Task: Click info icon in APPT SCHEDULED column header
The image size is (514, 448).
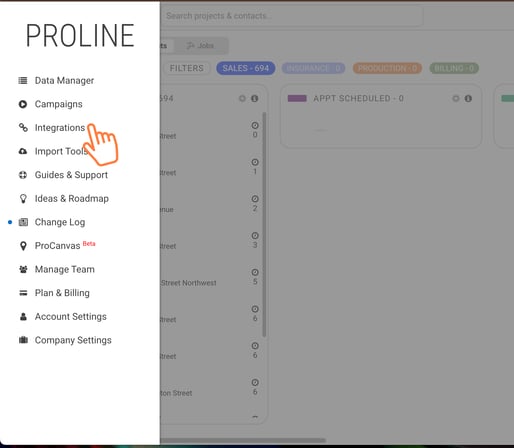Action: tap(468, 98)
